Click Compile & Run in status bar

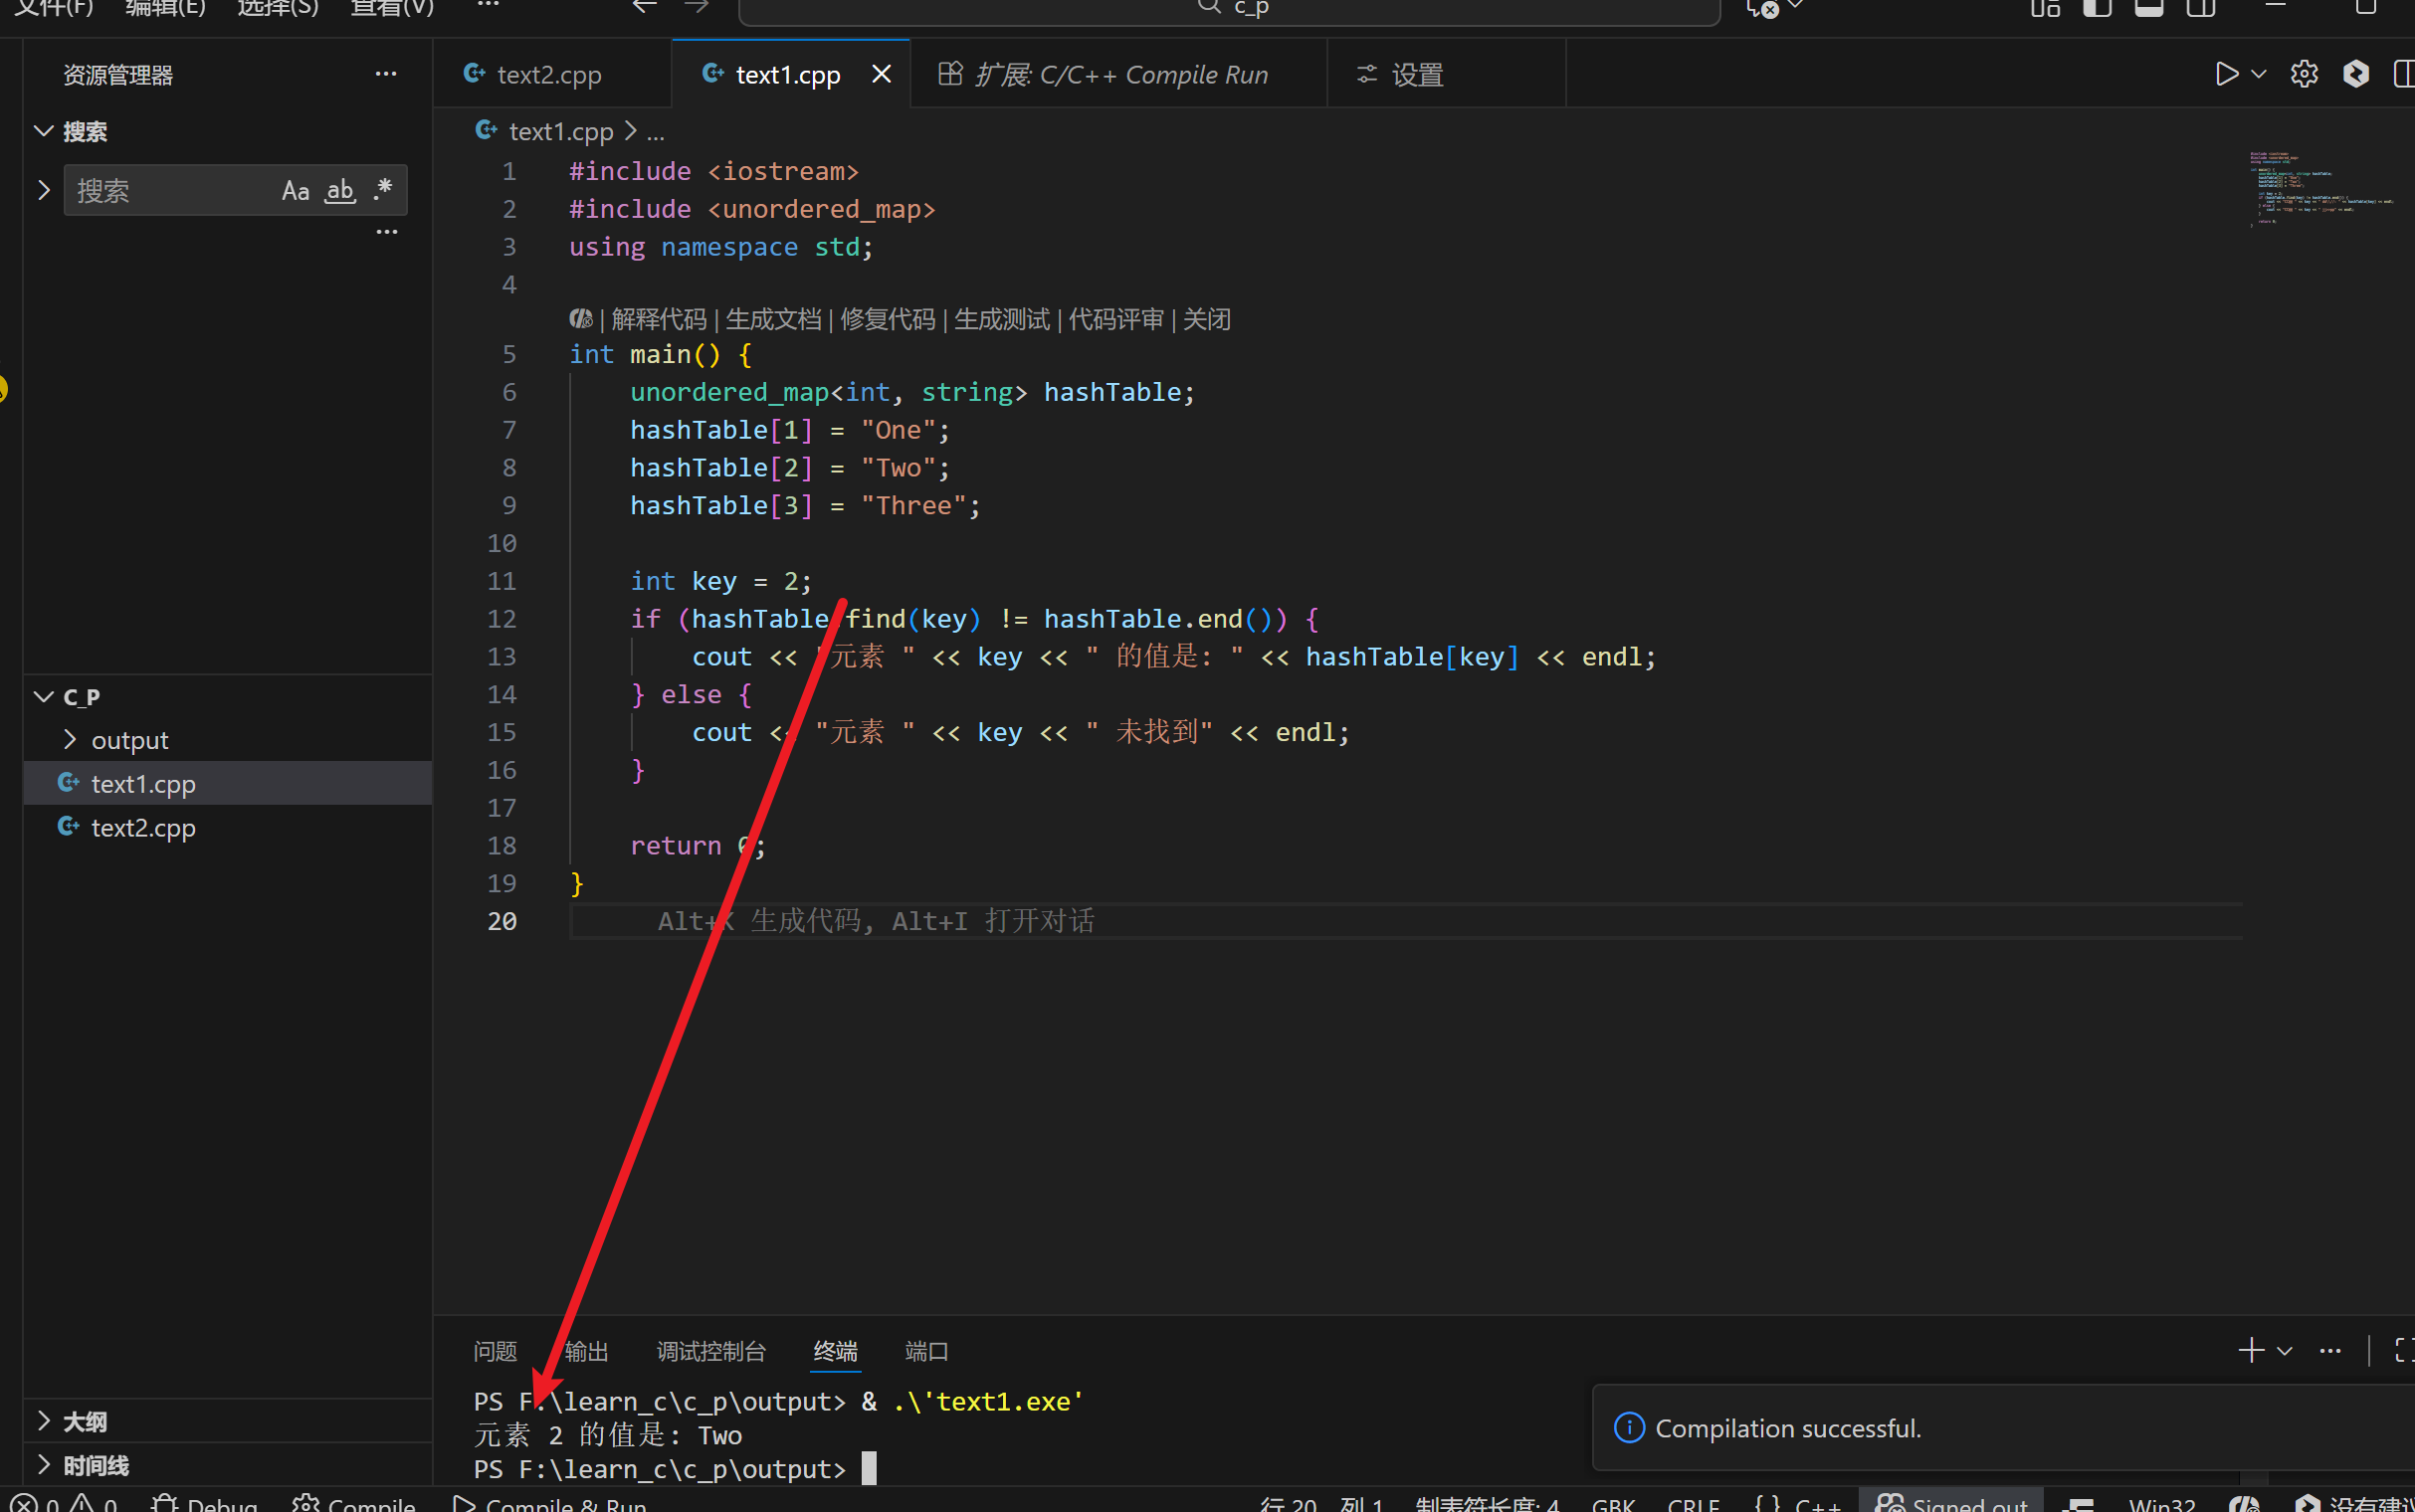550,1503
